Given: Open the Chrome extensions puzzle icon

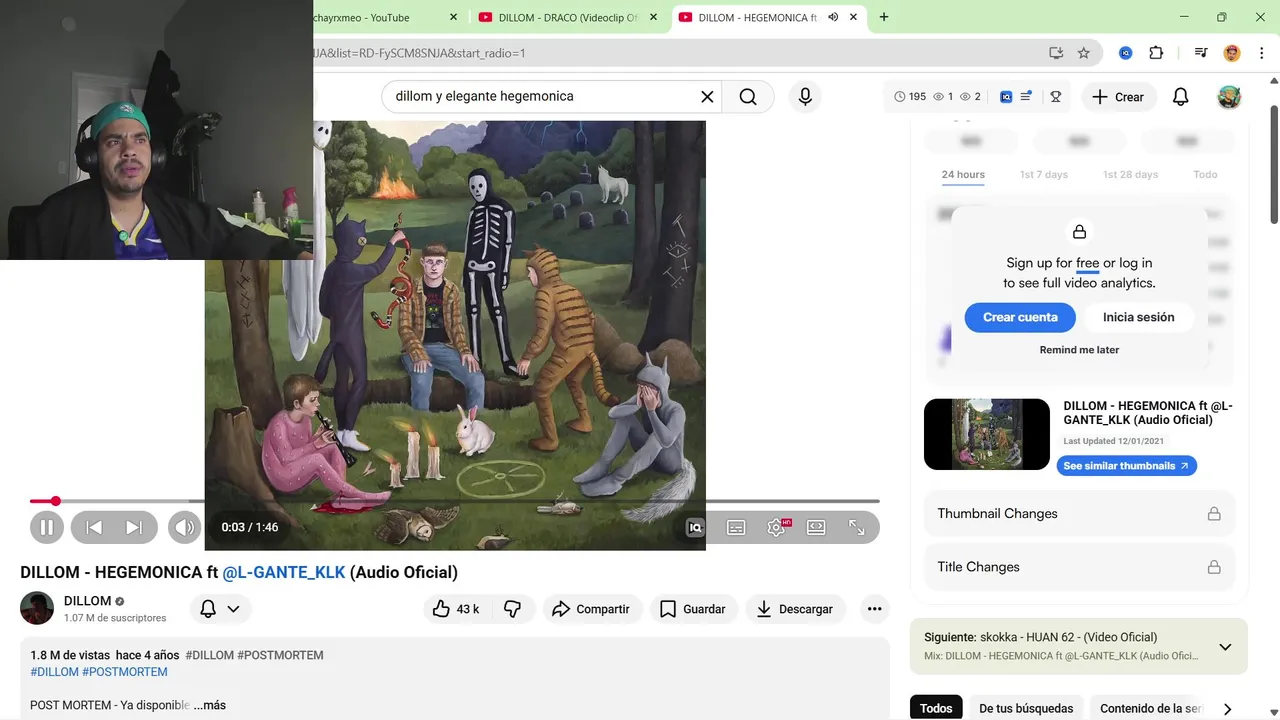Looking at the screenshot, I should click(1156, 53).
